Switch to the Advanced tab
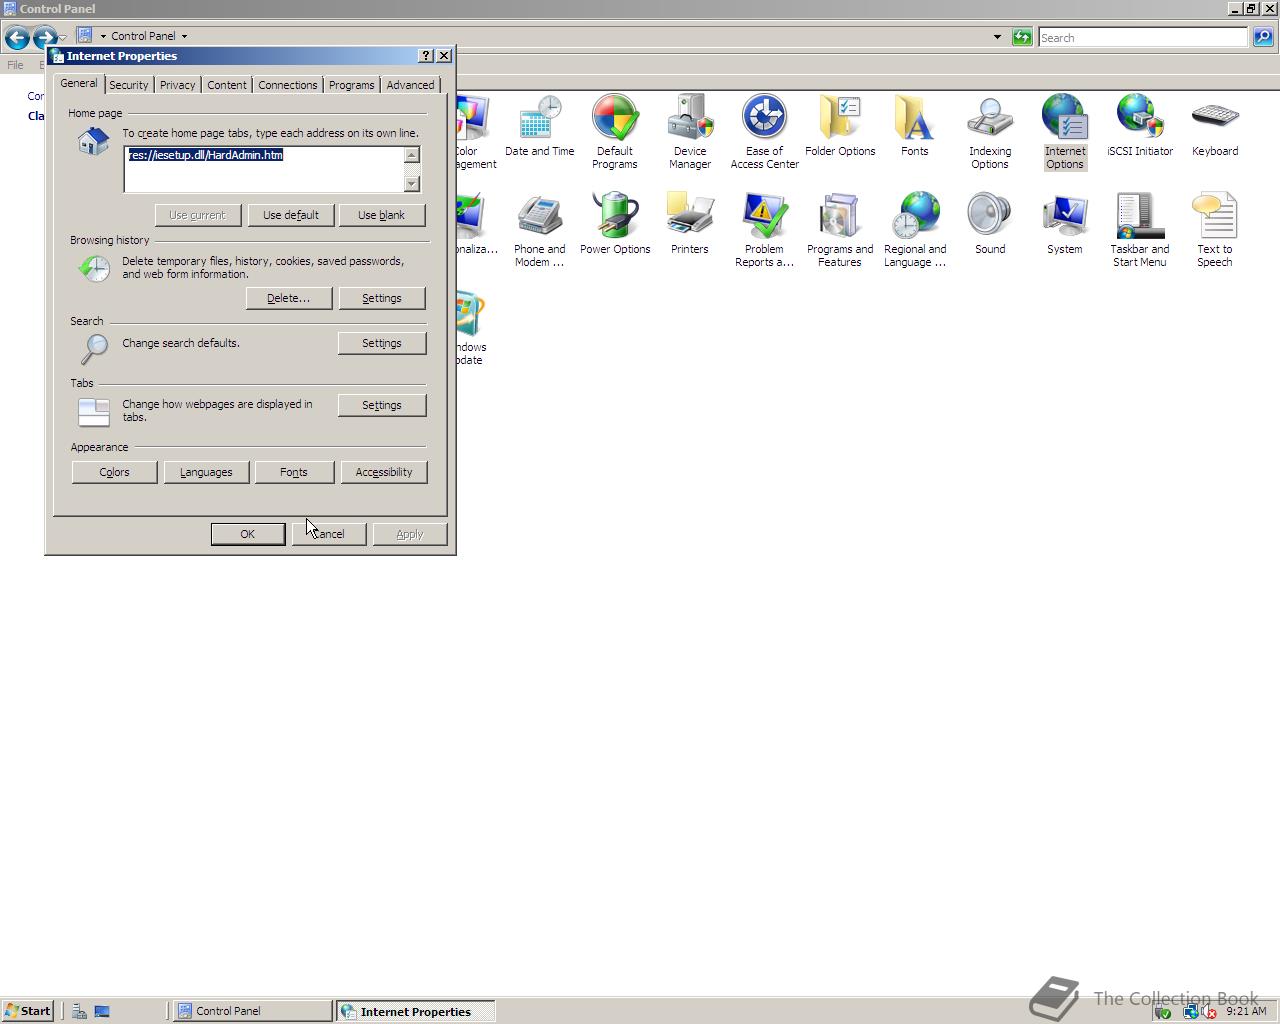Image resolution: width=1280 pixels, height=1024 pixels. pyautogui.click(x=411, y=85)
